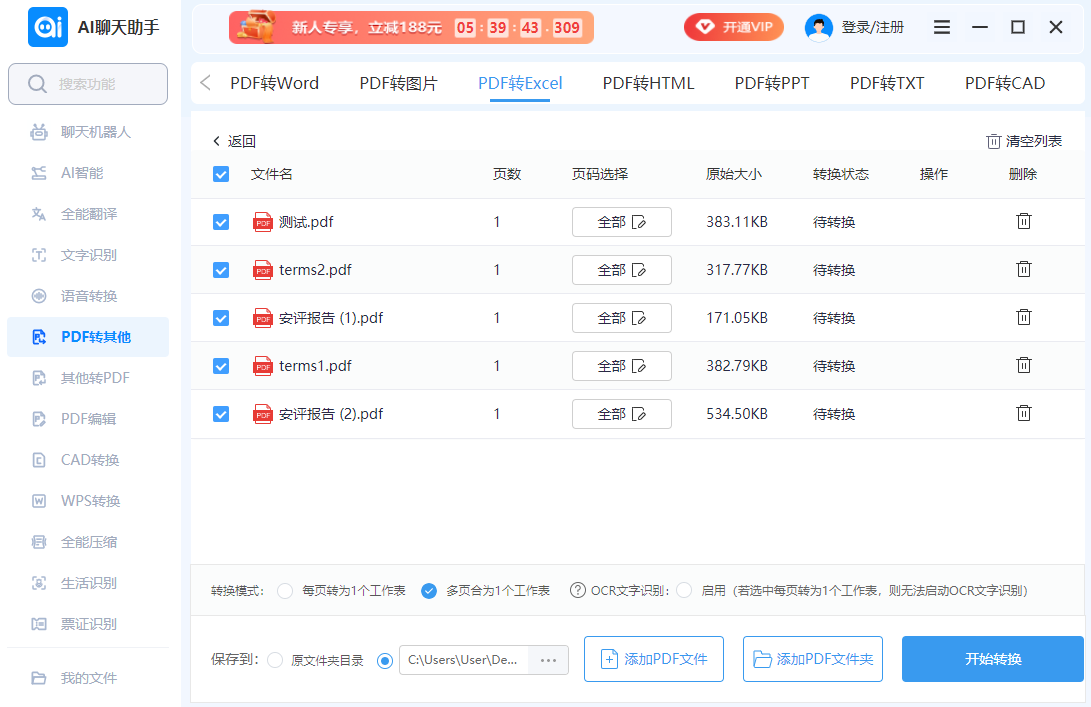This screenshot has width=1091, height=707.
Task: Click the 开始转换 button
Action: [x=992, y=659]
